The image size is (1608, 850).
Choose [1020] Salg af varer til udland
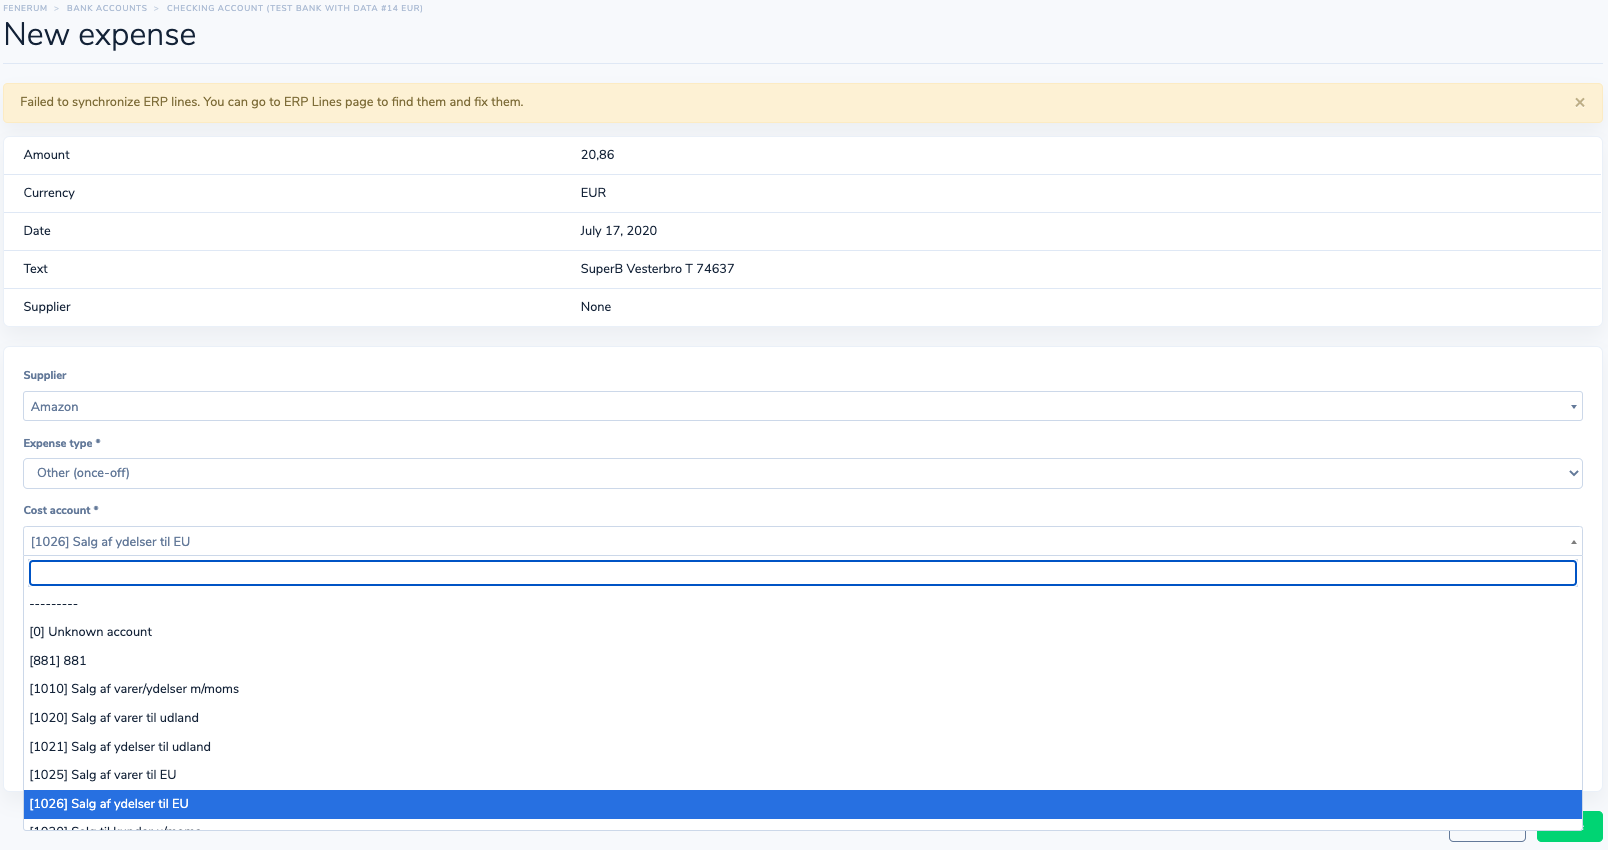point(803,718)
